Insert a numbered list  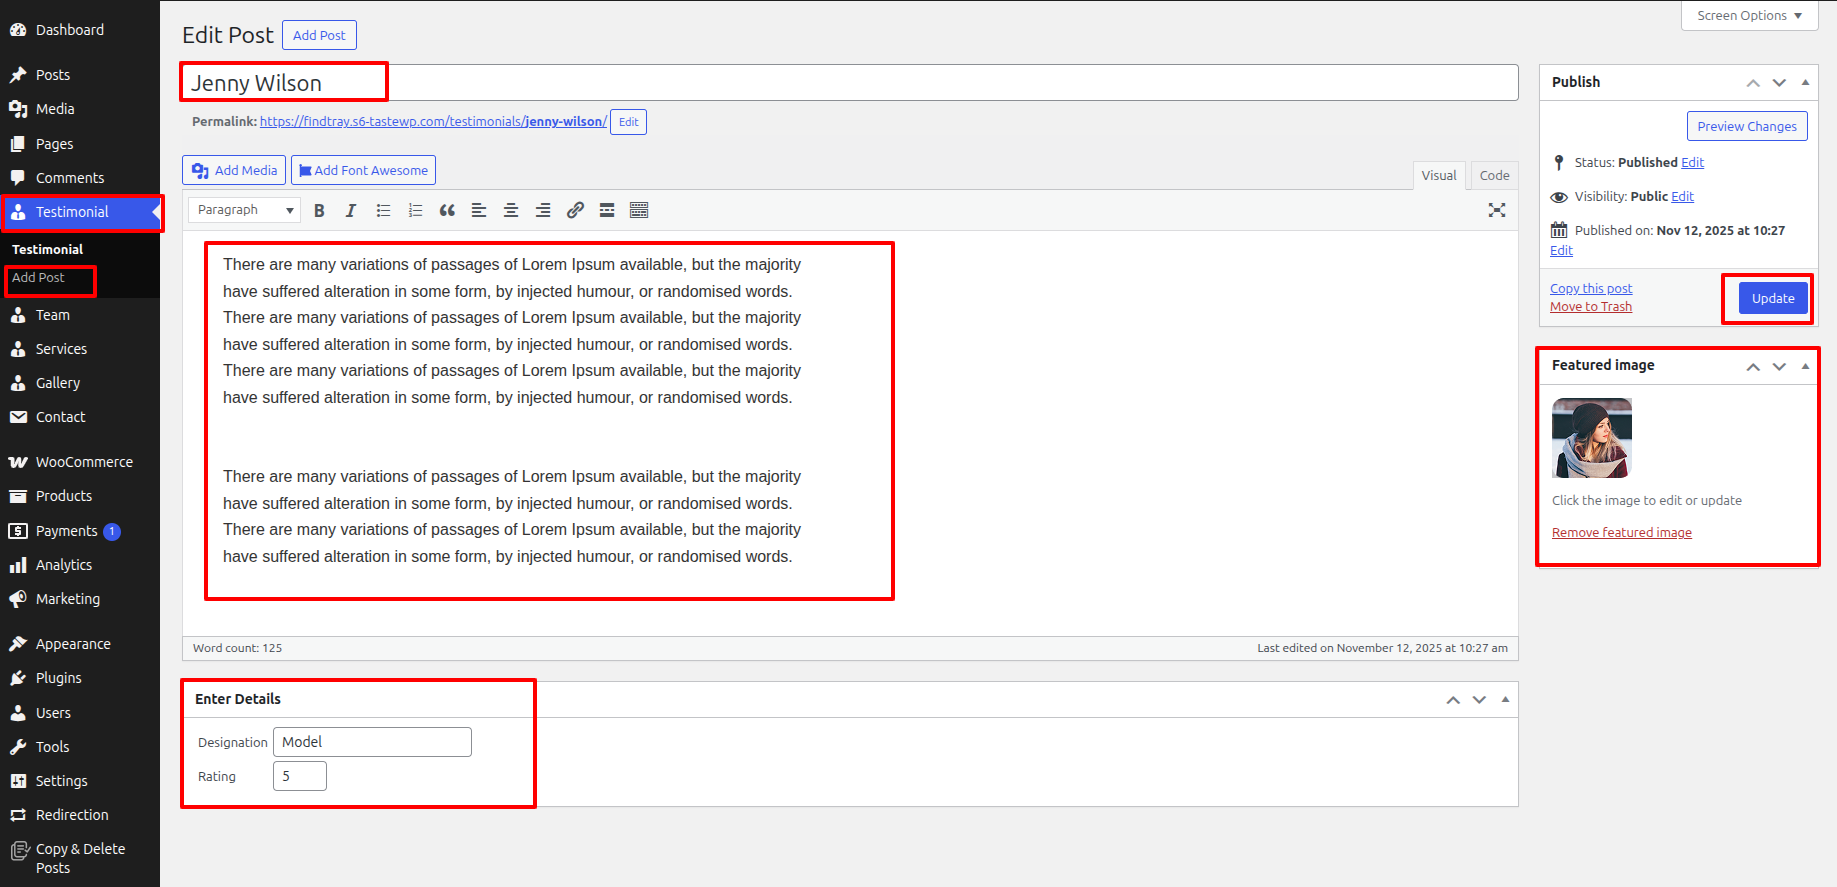pyautogui.click(x=415, y=210)
